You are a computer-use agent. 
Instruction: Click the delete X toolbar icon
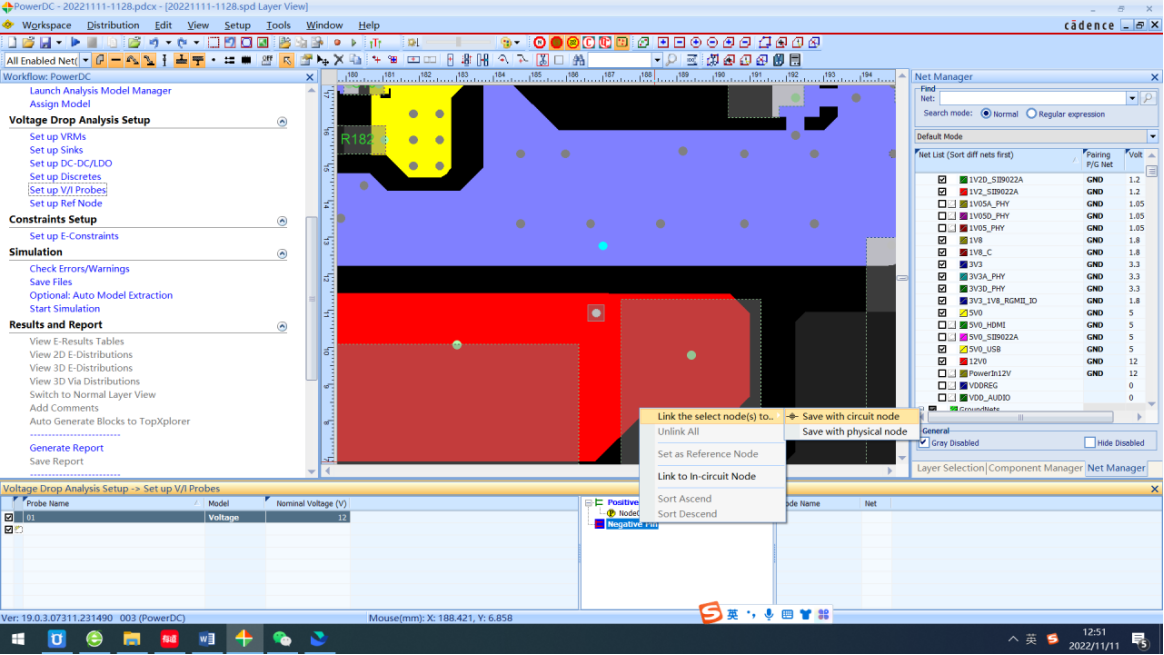pos(339,60)
